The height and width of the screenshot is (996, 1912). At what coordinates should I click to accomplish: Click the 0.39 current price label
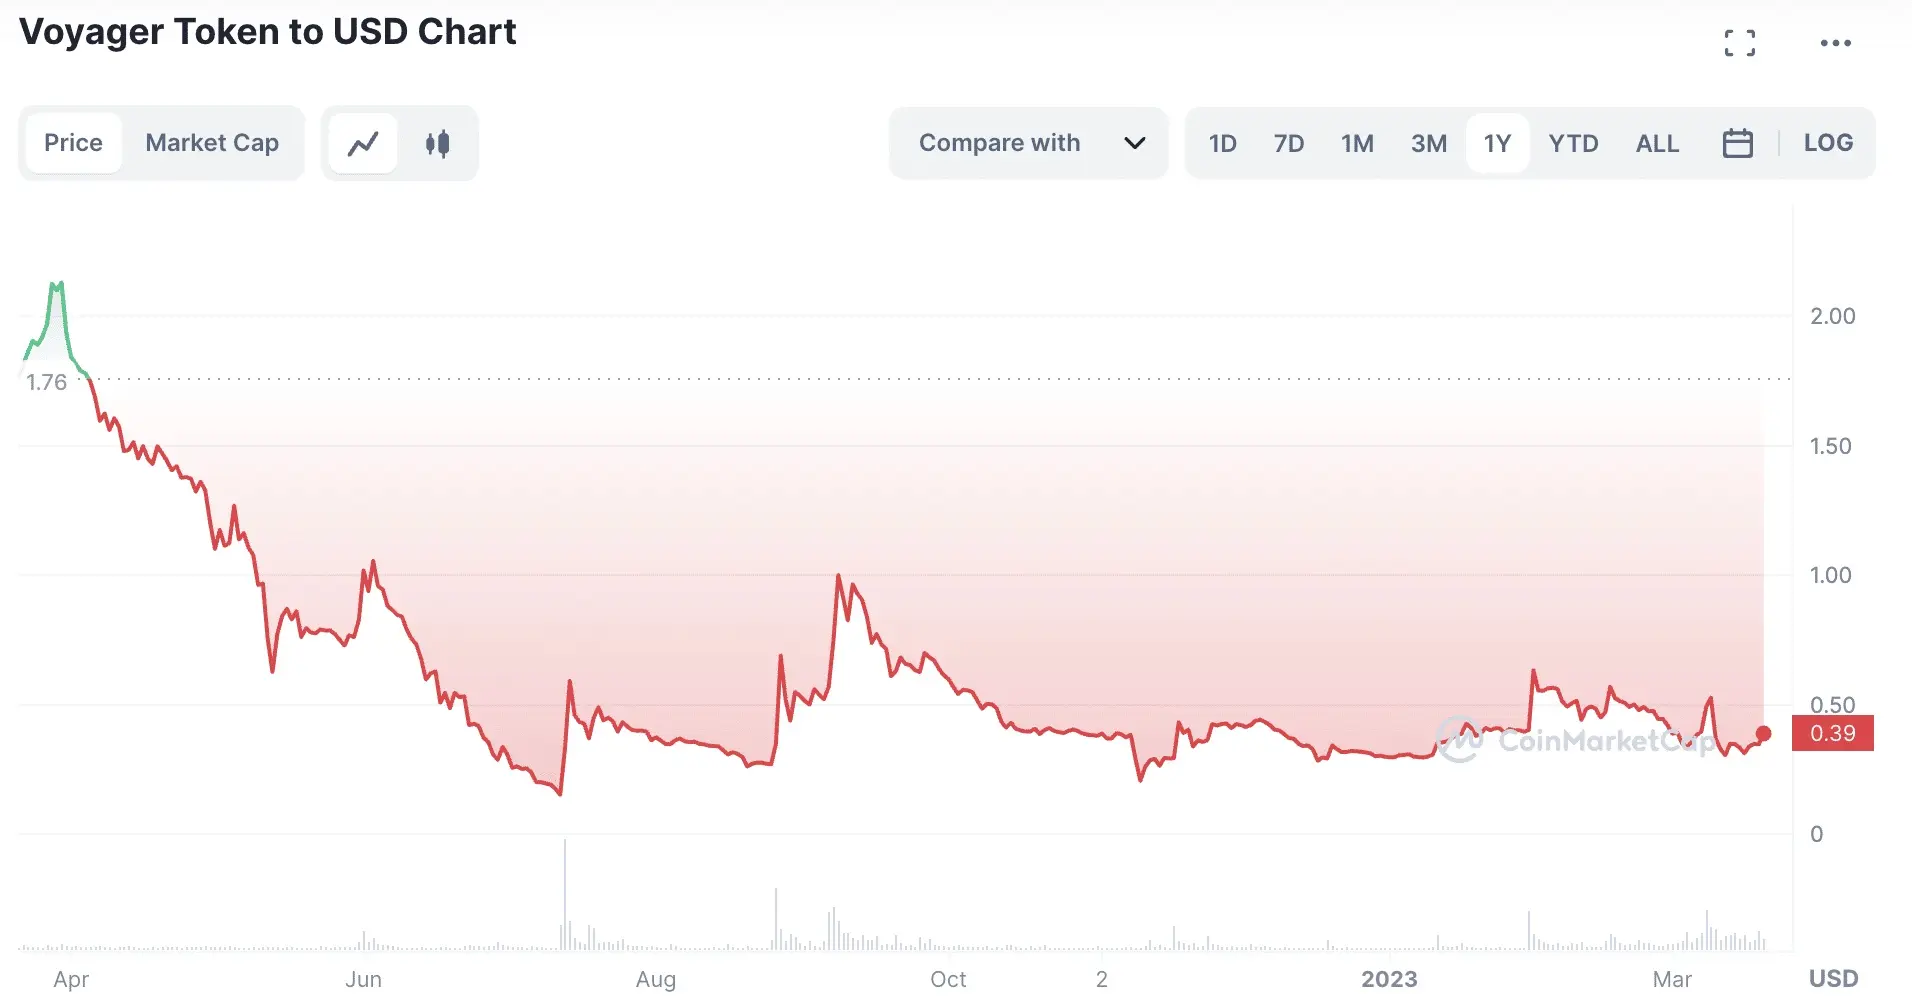1832,733
